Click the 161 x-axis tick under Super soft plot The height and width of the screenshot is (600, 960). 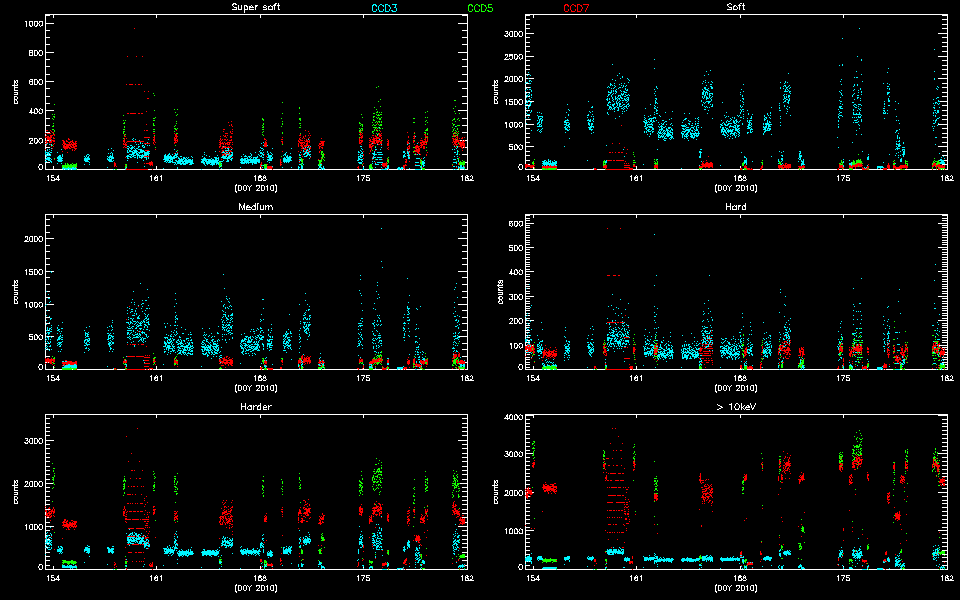(x=156, y=178)
